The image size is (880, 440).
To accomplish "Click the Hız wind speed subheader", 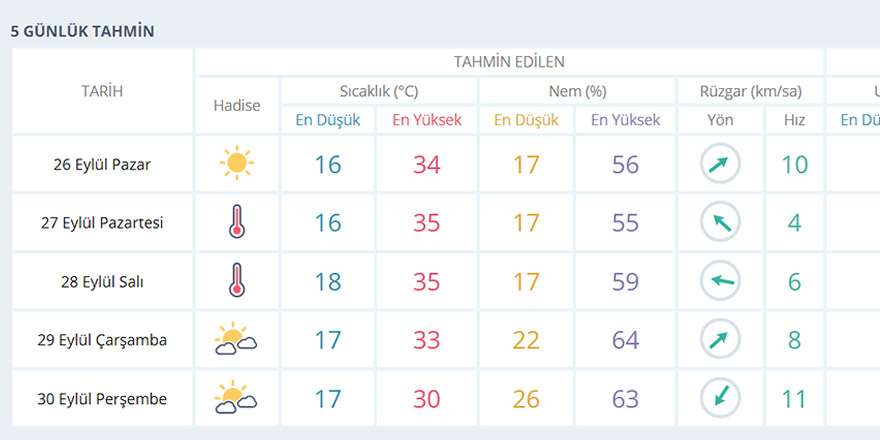I will 794,120.
